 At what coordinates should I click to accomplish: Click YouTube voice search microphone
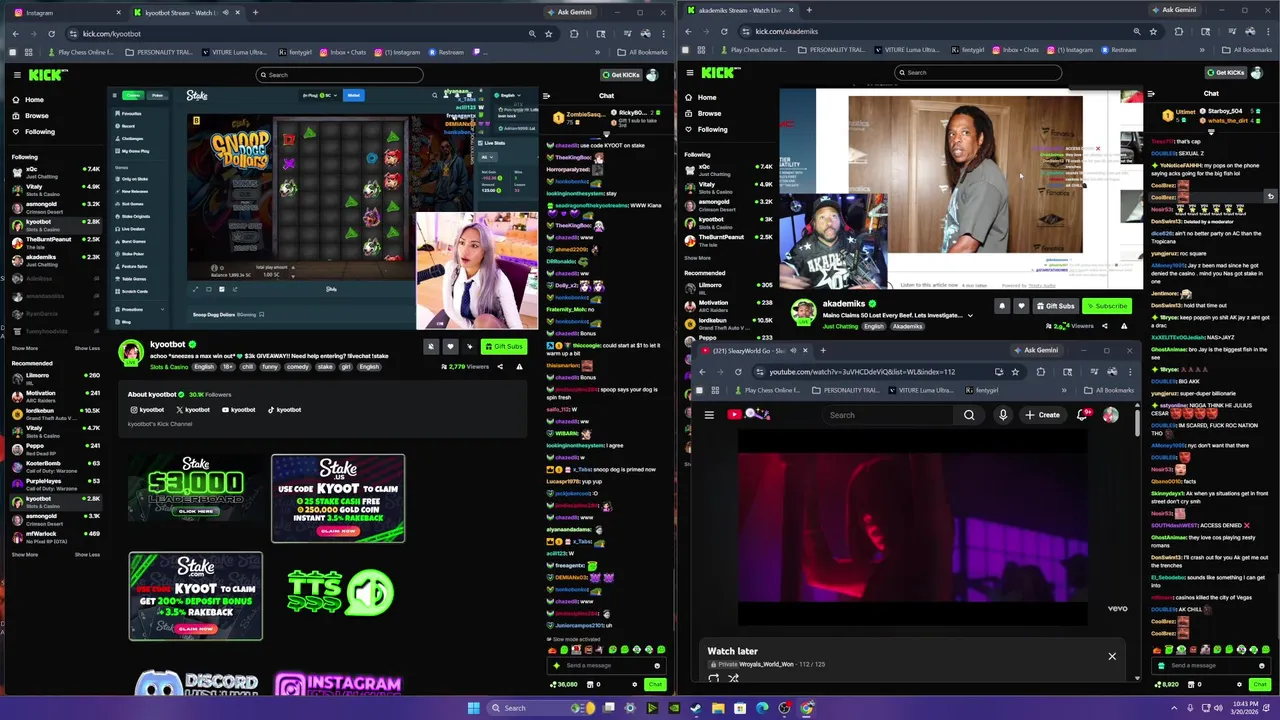coord(1003,415)
